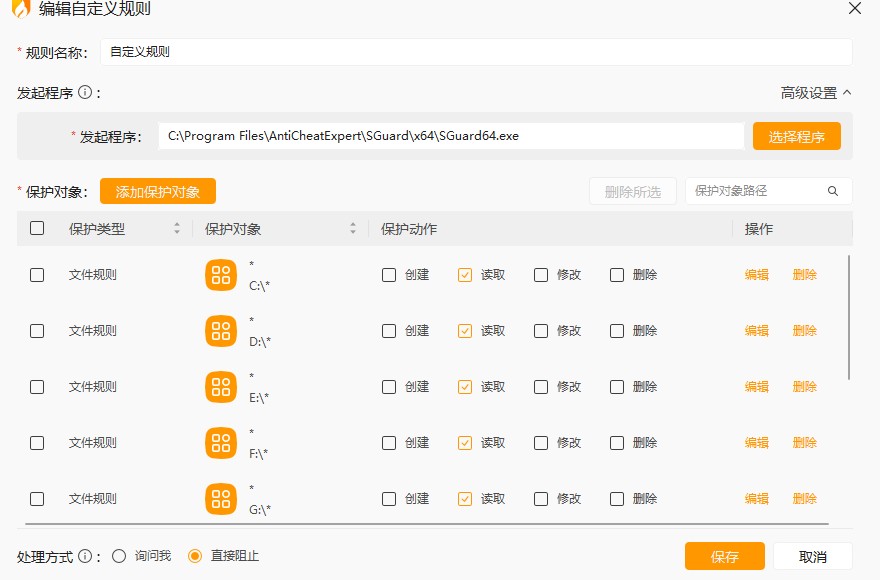Screen dimensions: 880x580
Task: Sort by the 保护类型 column arrows
Action: click(x=177, y=229)
